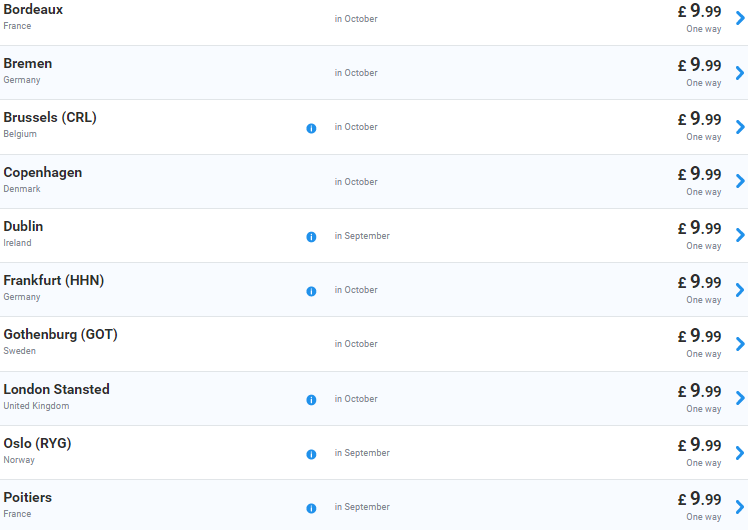Click 'Ireland' under Dublin
The height and width of the screenshot is (530, 748).
[17, 243]
